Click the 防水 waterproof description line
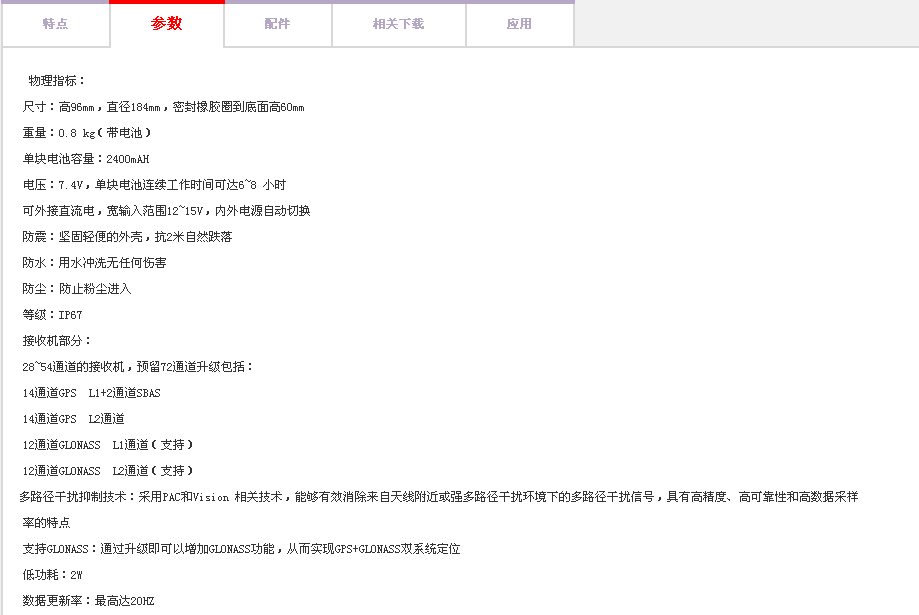The width and height of the screenshot is (919, 615). (94, 263)
